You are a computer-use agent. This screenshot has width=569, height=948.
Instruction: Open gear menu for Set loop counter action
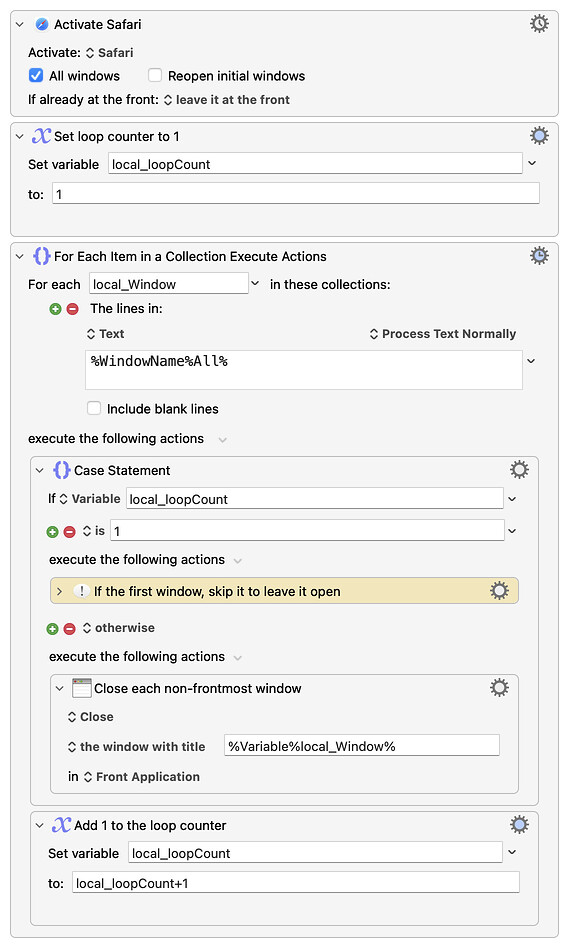[539, 135]
